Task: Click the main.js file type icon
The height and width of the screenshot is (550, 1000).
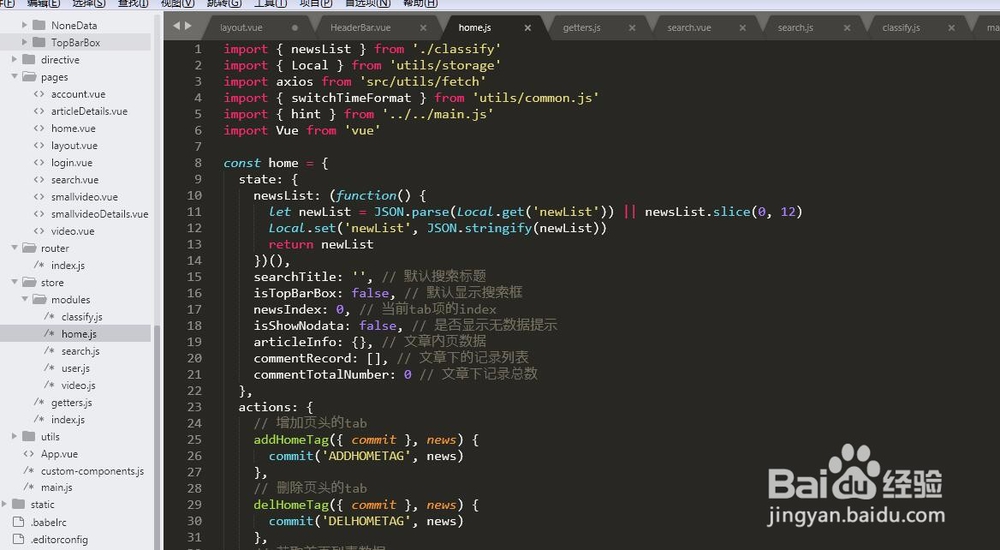Action: [x=29, y=487]
